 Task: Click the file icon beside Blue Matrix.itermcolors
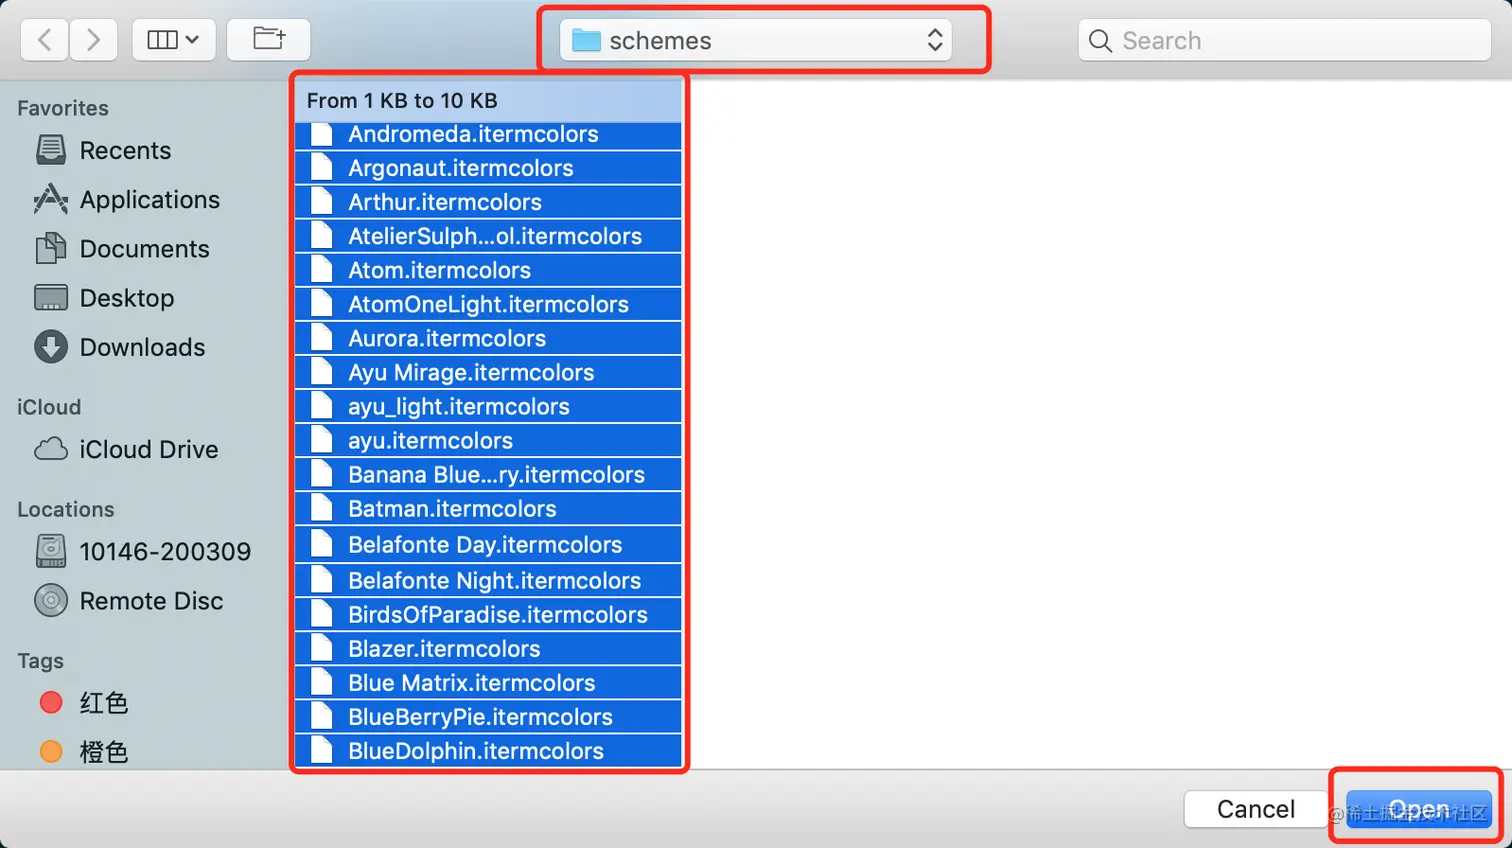tap(321, 682)
